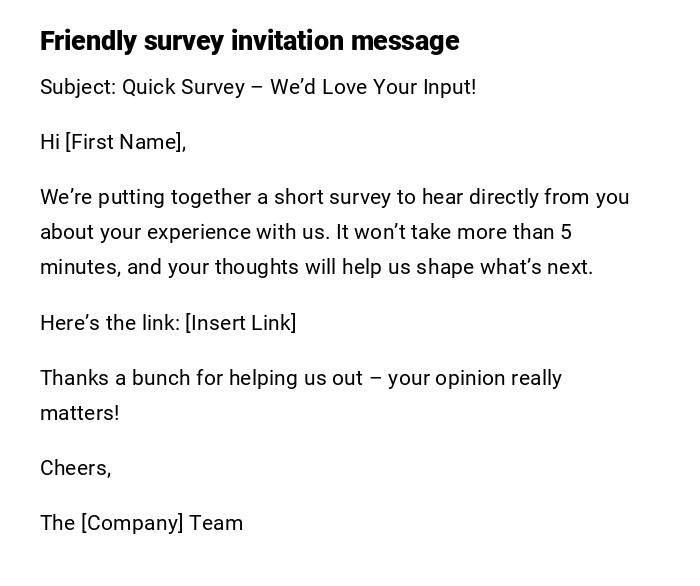Select the "[Company]" placeholder in the signature

pos(132,523)
